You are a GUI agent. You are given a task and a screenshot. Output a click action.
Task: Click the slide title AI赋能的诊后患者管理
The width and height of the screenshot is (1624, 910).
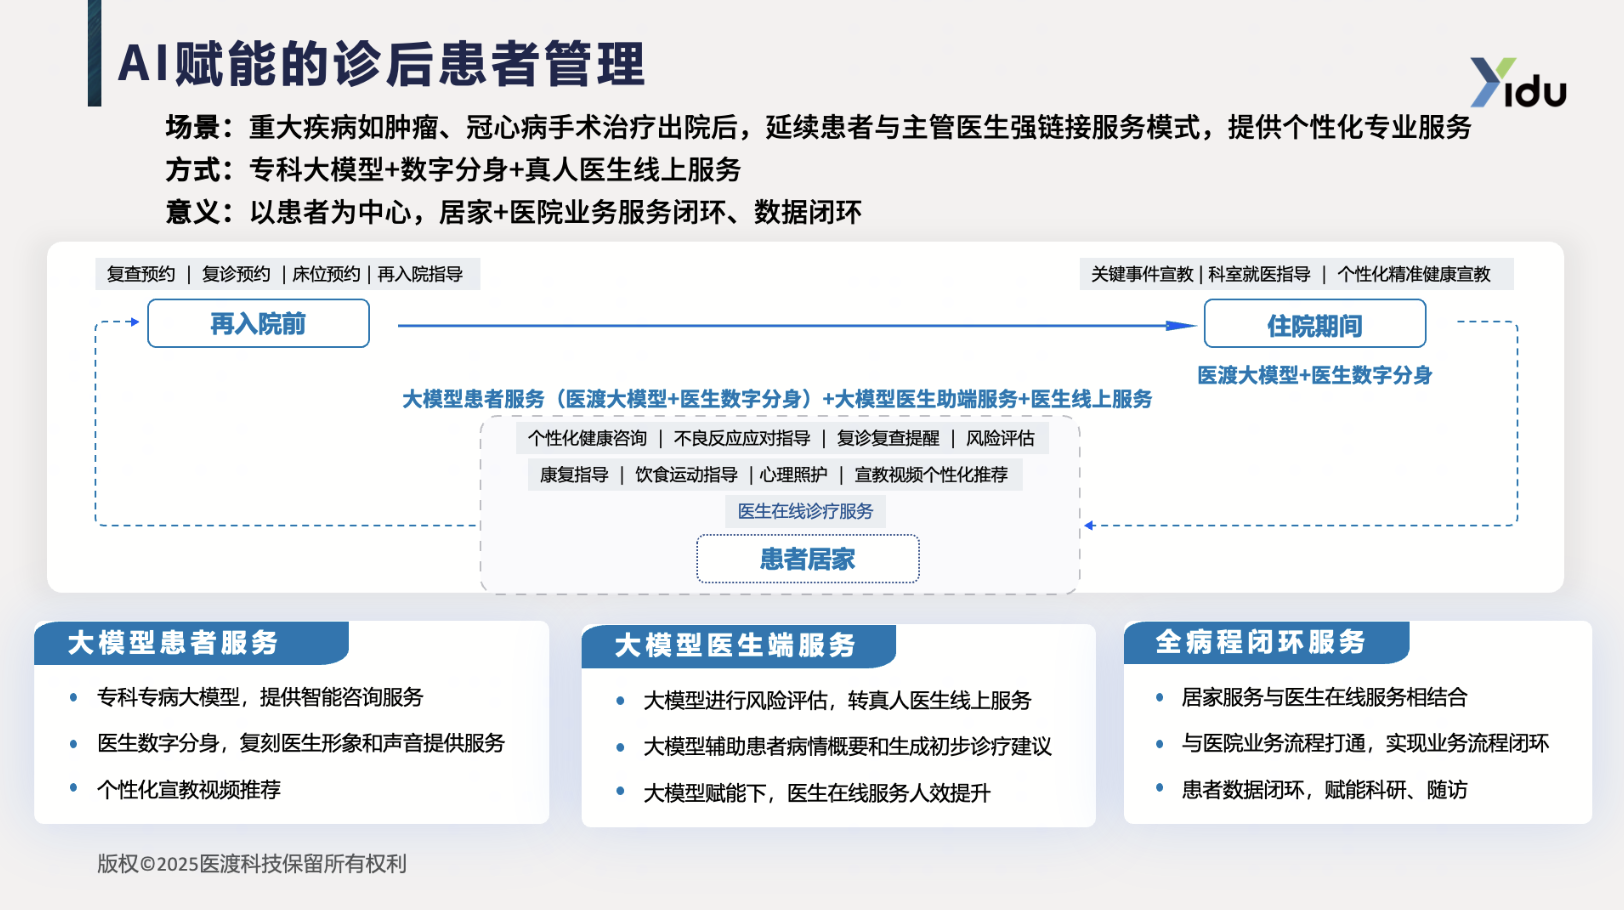(x=381, y=64)
